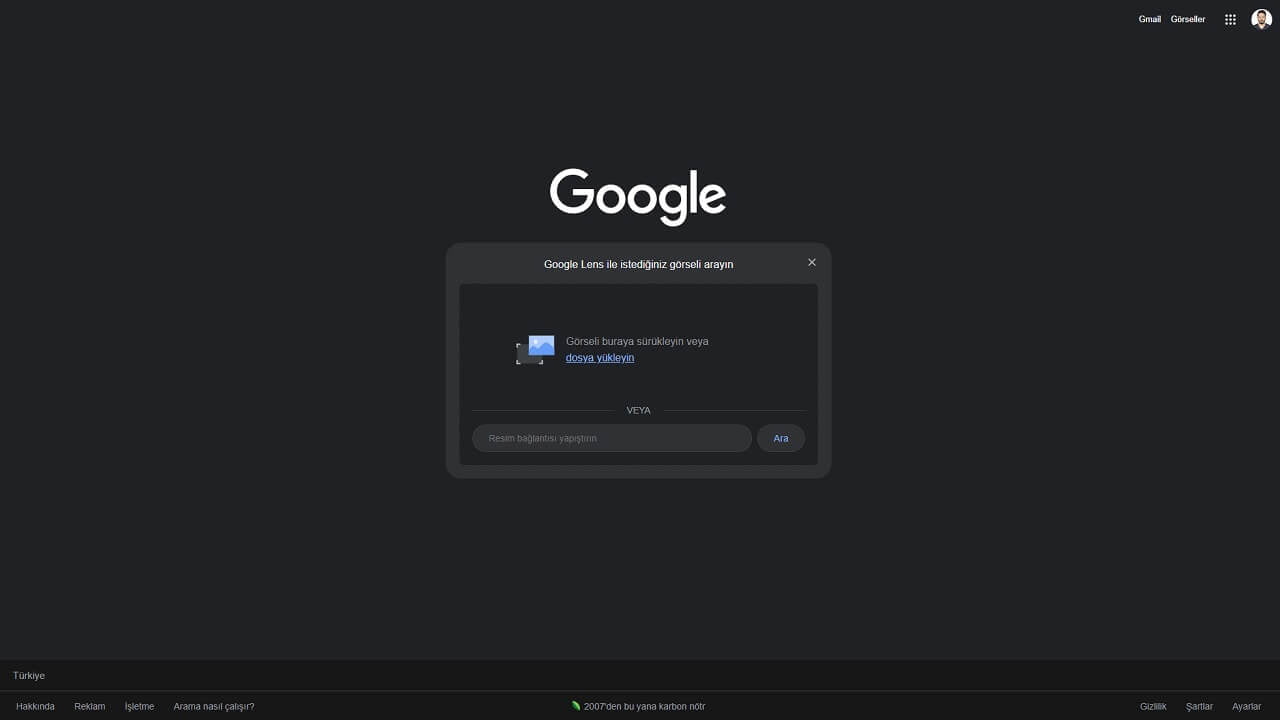Image resolution: width=1280 pixels, height=720 pixels.
Task: Click the green carbon neutral leaf icon
Action: (576, 706)
